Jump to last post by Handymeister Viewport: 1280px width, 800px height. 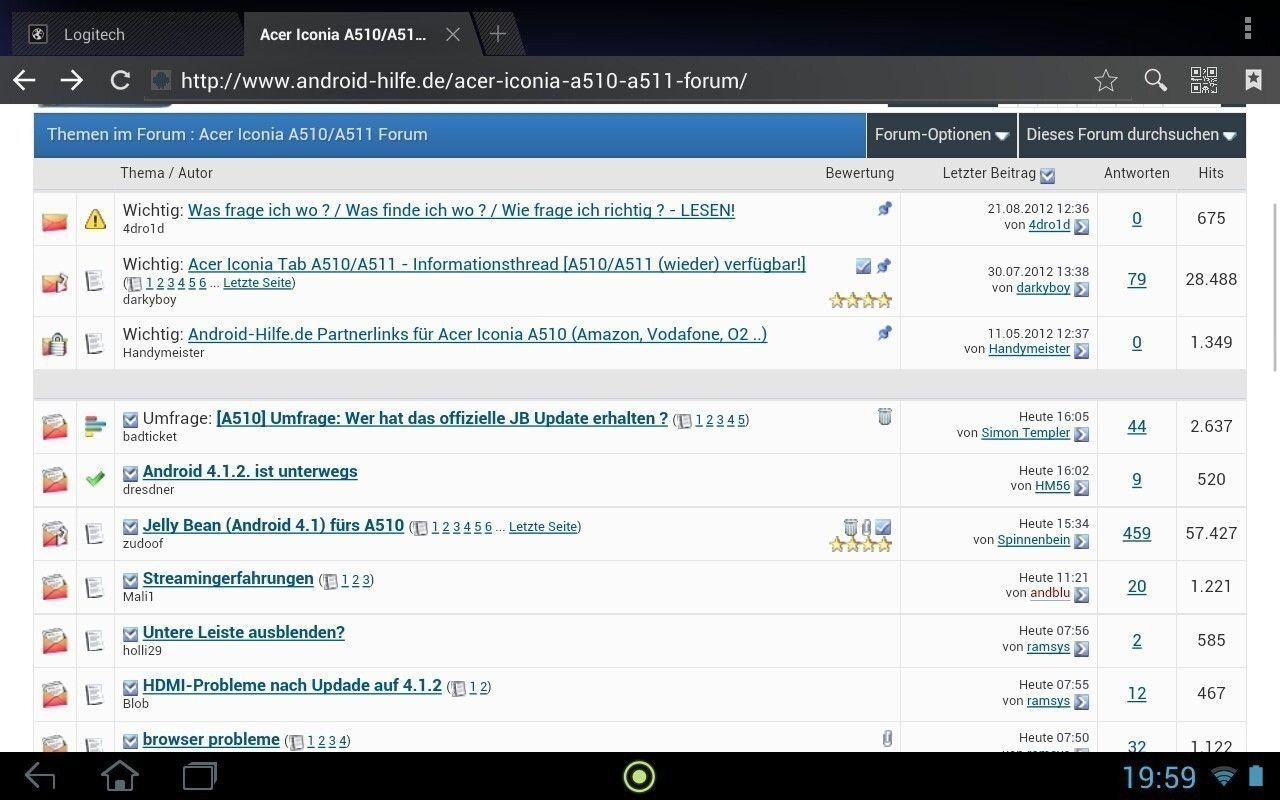(1081, 351)
